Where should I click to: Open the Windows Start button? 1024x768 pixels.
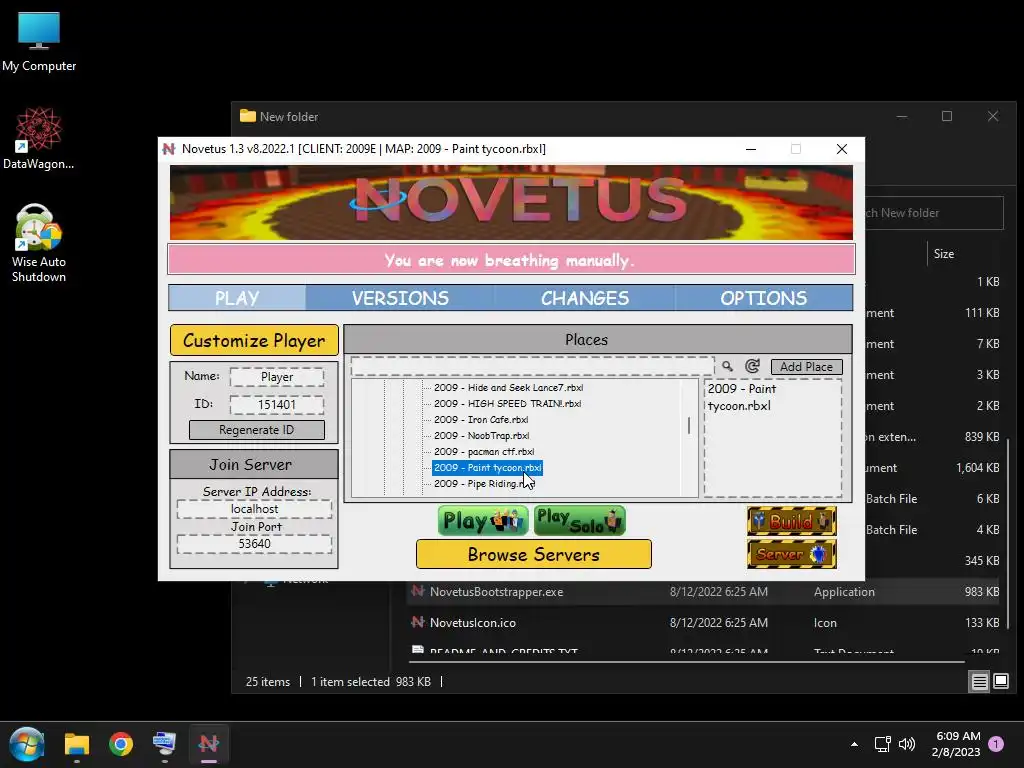tap(27, 744)
